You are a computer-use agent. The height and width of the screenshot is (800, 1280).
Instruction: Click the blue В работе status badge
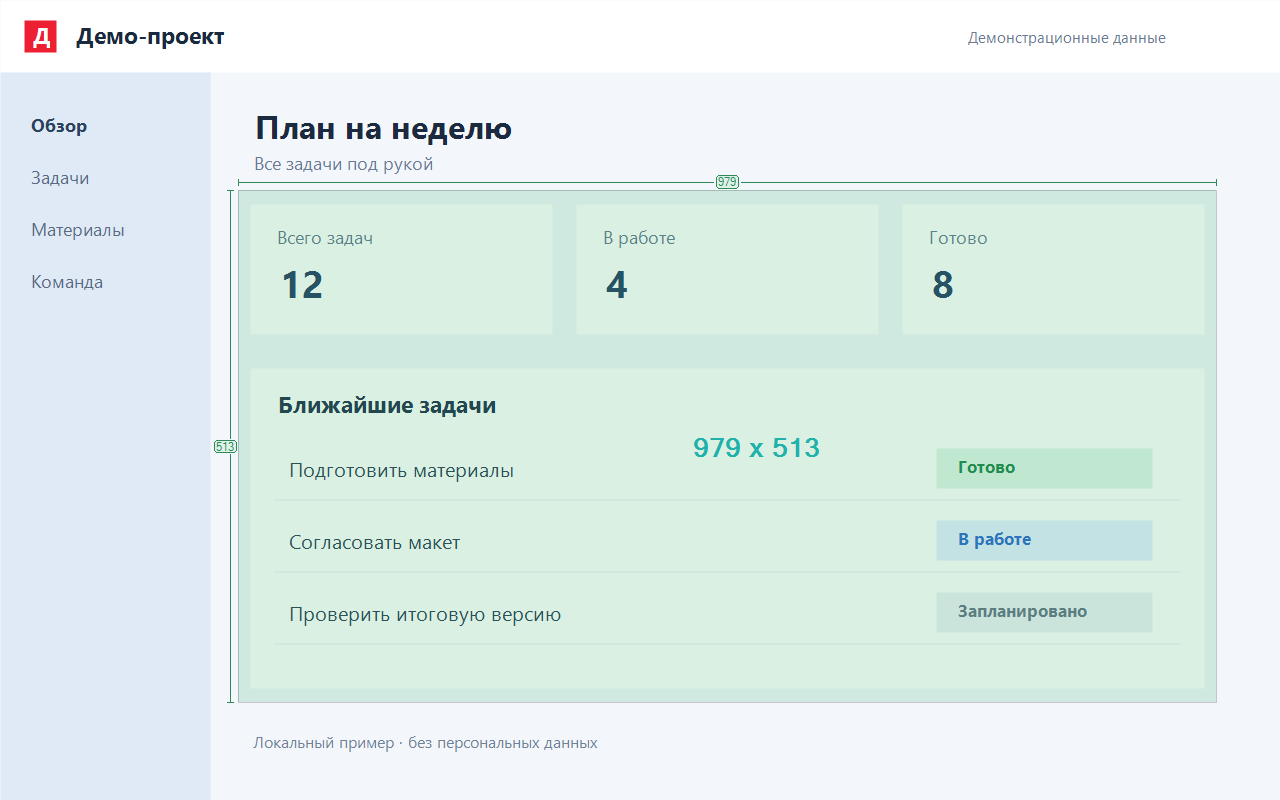tap(1044, 540)
